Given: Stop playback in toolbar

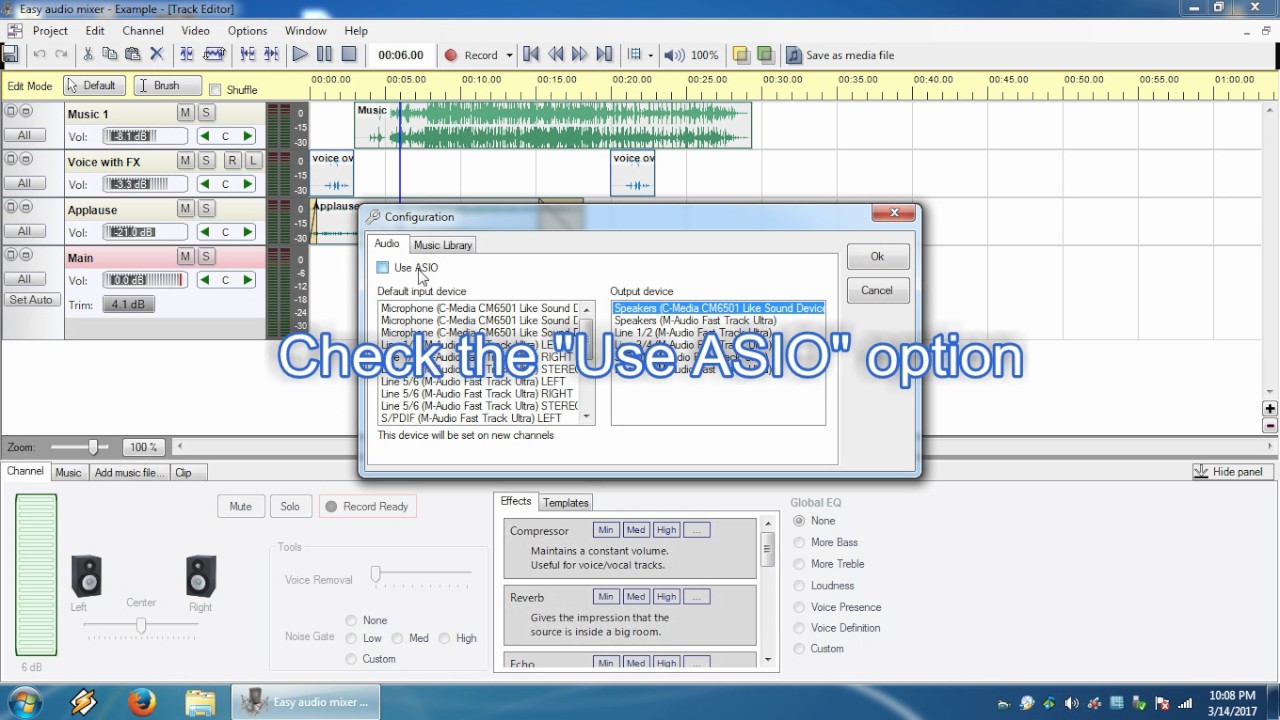Looking at the screenshot, I should click(349, 55).
